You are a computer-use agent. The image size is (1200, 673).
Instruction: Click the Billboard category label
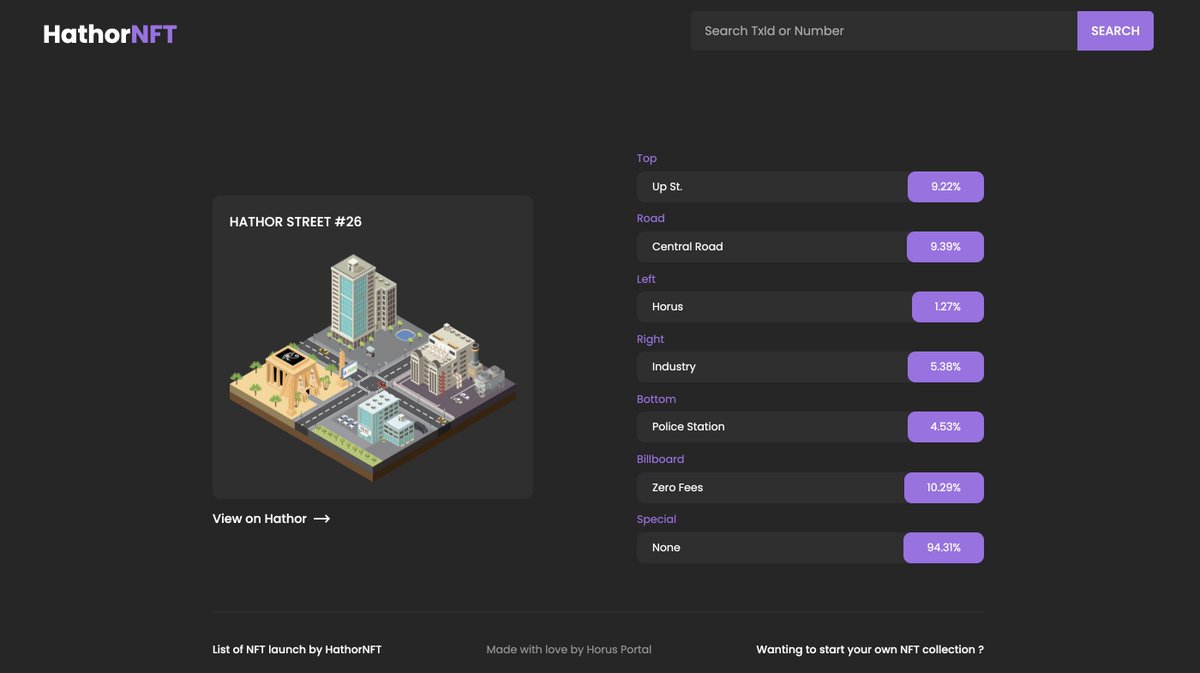click(661, 459)
